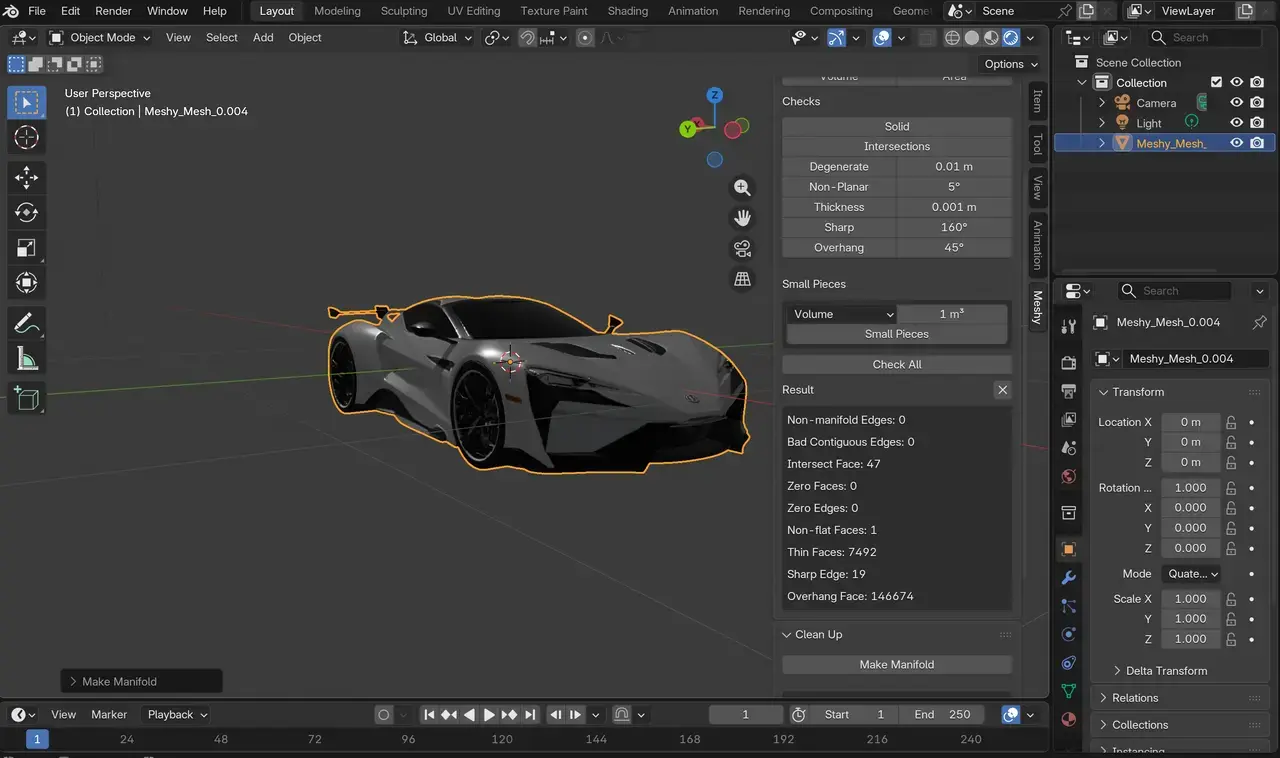This screenshot has height=758, width=1280.
Task: Hide Light in viewport via eye icon
Action: [x=1236, y=123]
